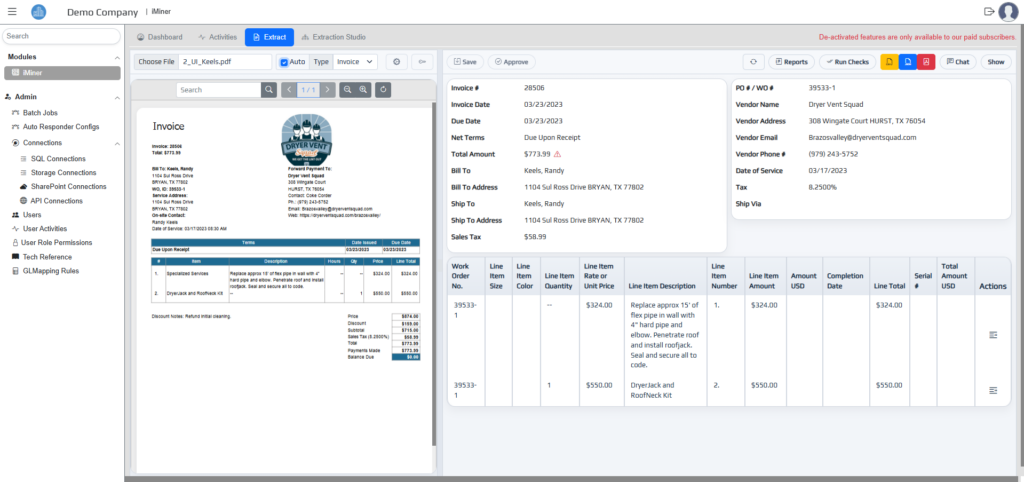This screenshot has width=1024, height=482.
Task: Click the Vendor Phone value (979) 243-5752
Action: [x=833, y=154]
